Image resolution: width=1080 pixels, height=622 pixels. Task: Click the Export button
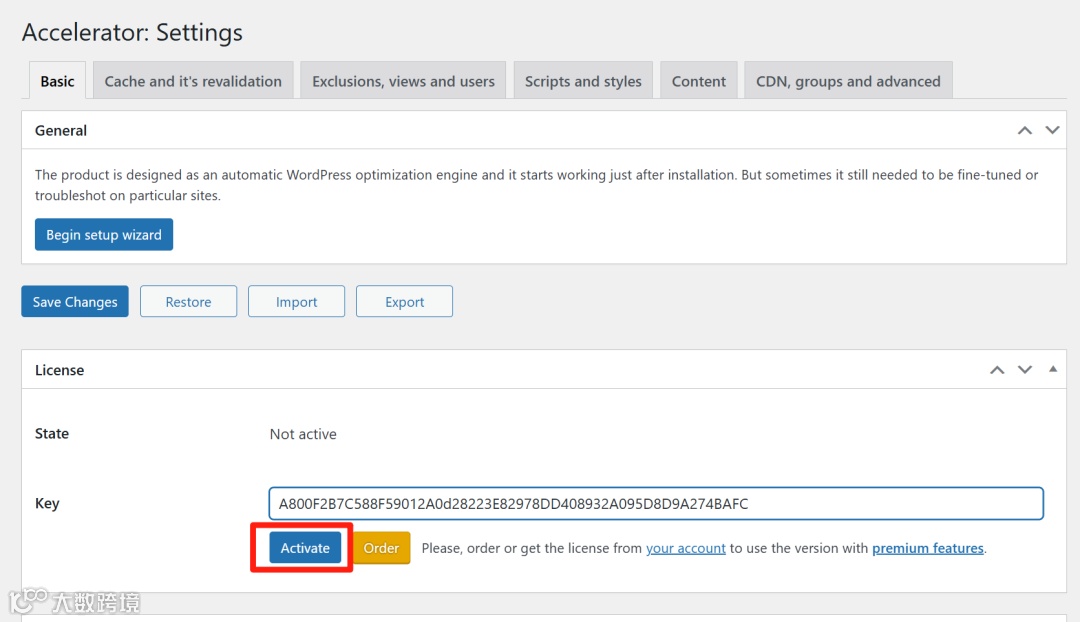[x=404, y=302]
